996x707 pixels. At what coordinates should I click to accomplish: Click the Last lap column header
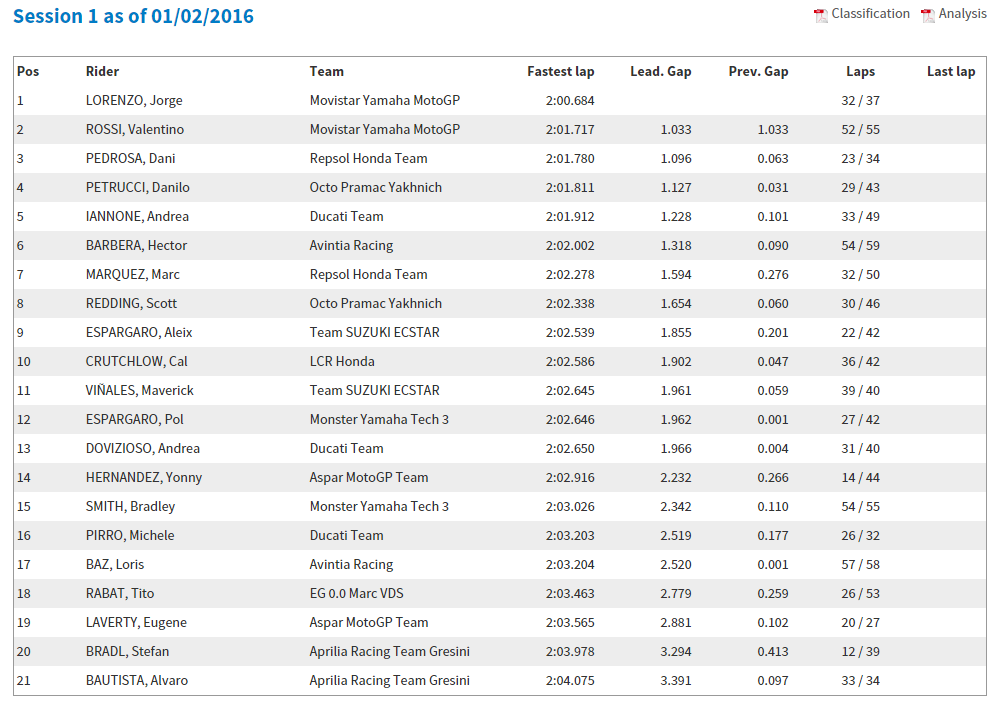tap(950, 72)
